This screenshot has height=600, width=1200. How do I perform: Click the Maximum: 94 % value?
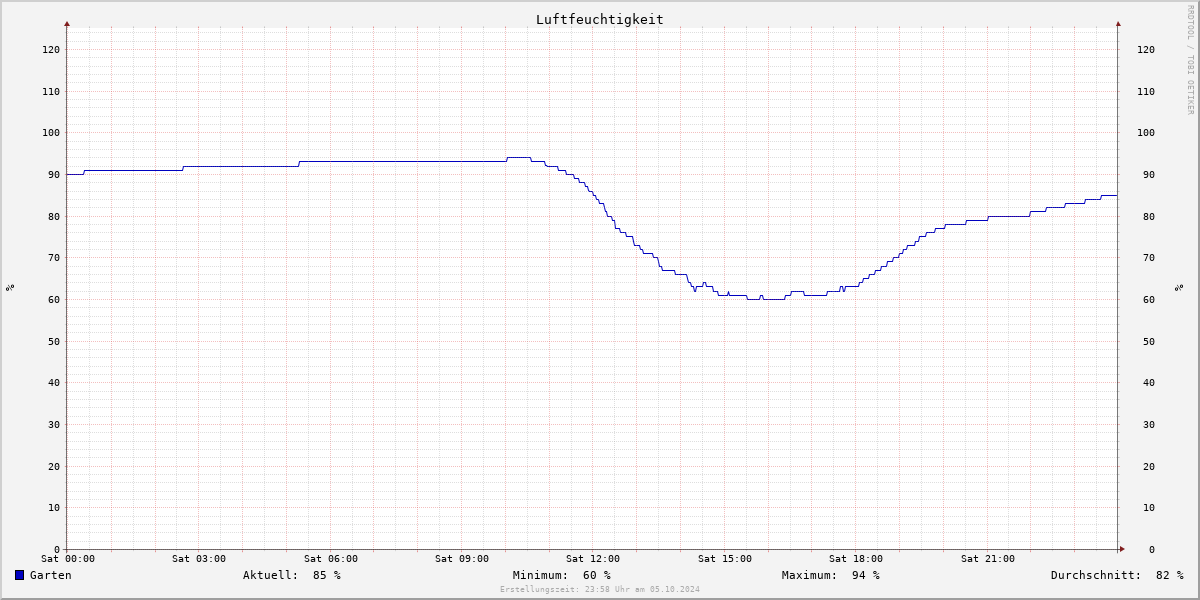[x=831, y=575]
